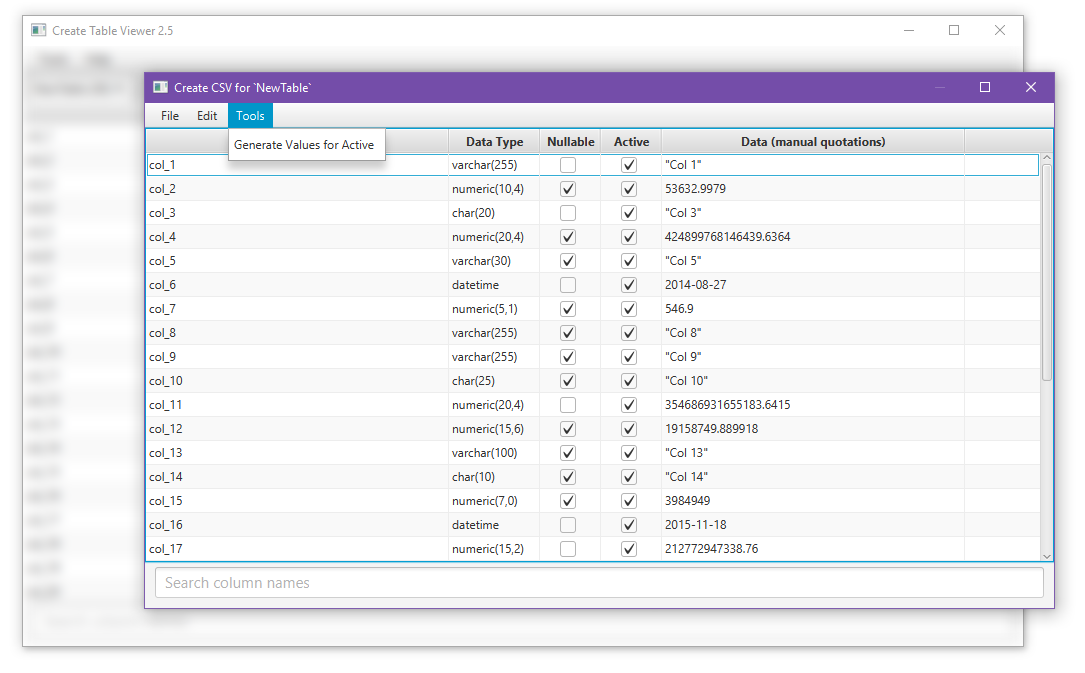Toggle the Active checkbox for col_17

pyautogui.click(x=629, y=549)
